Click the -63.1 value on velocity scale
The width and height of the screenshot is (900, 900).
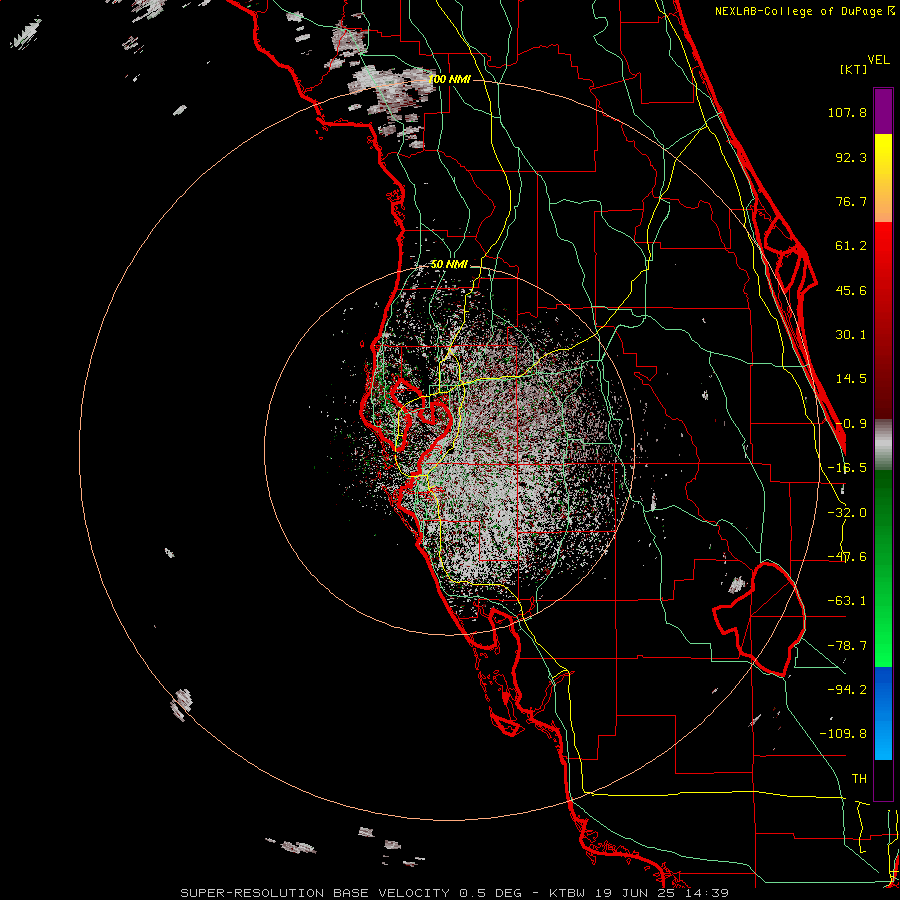tap(847, 601)
